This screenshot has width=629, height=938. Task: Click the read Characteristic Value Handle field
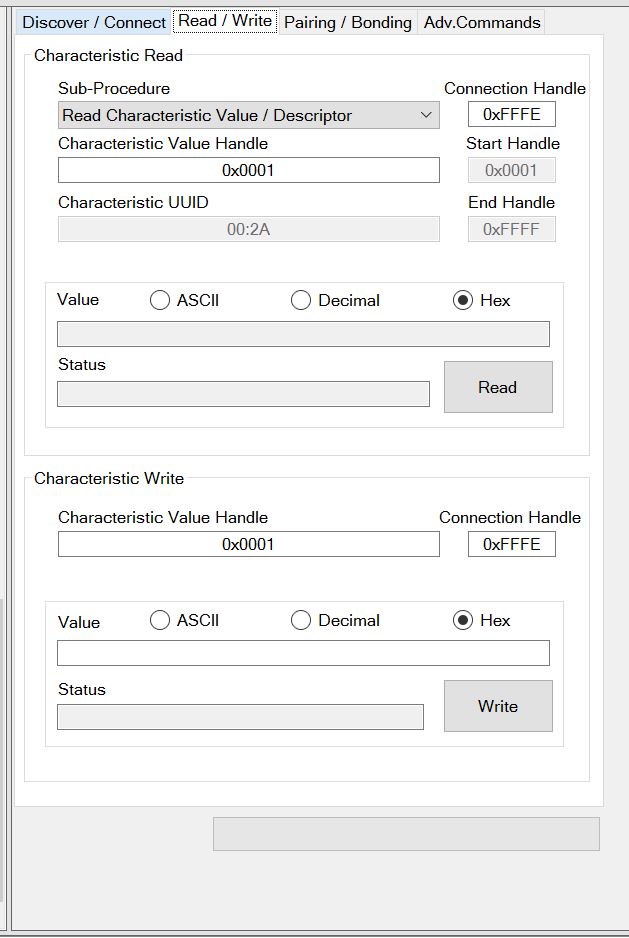[x=248, y=170]
